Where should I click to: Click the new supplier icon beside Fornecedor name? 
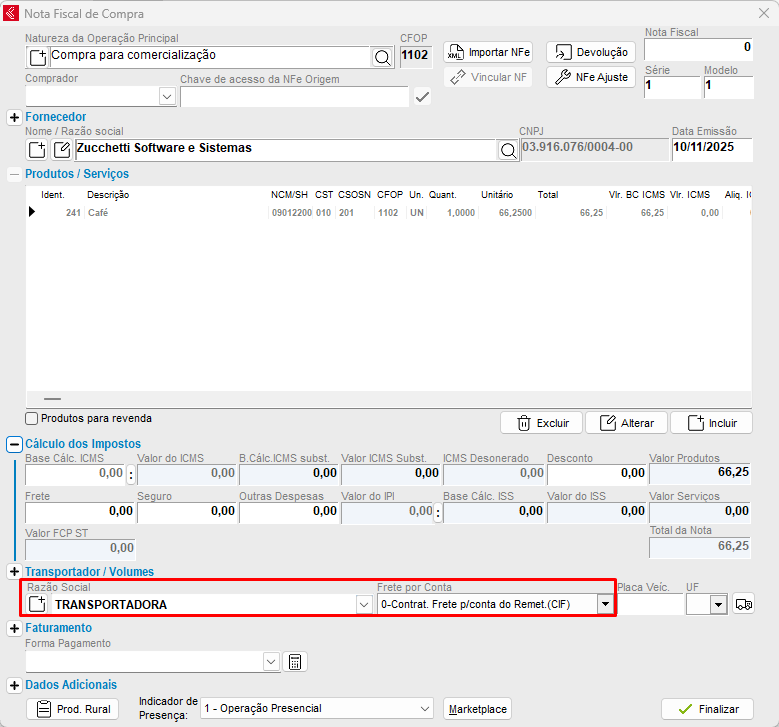(x=36, y=150)
